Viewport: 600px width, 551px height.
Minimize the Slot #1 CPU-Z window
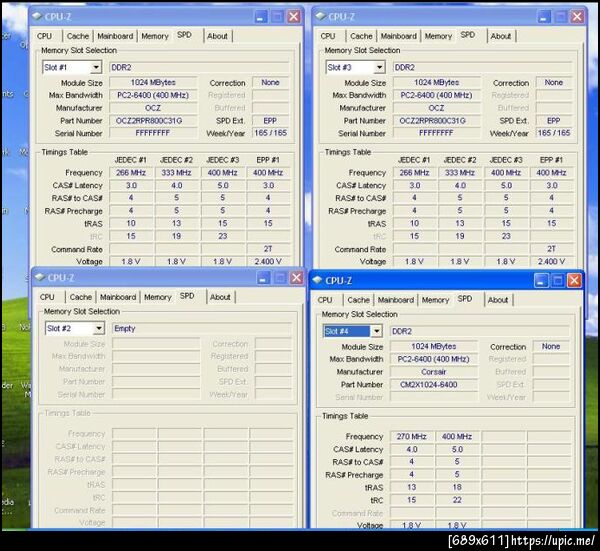tap(261, 16)
